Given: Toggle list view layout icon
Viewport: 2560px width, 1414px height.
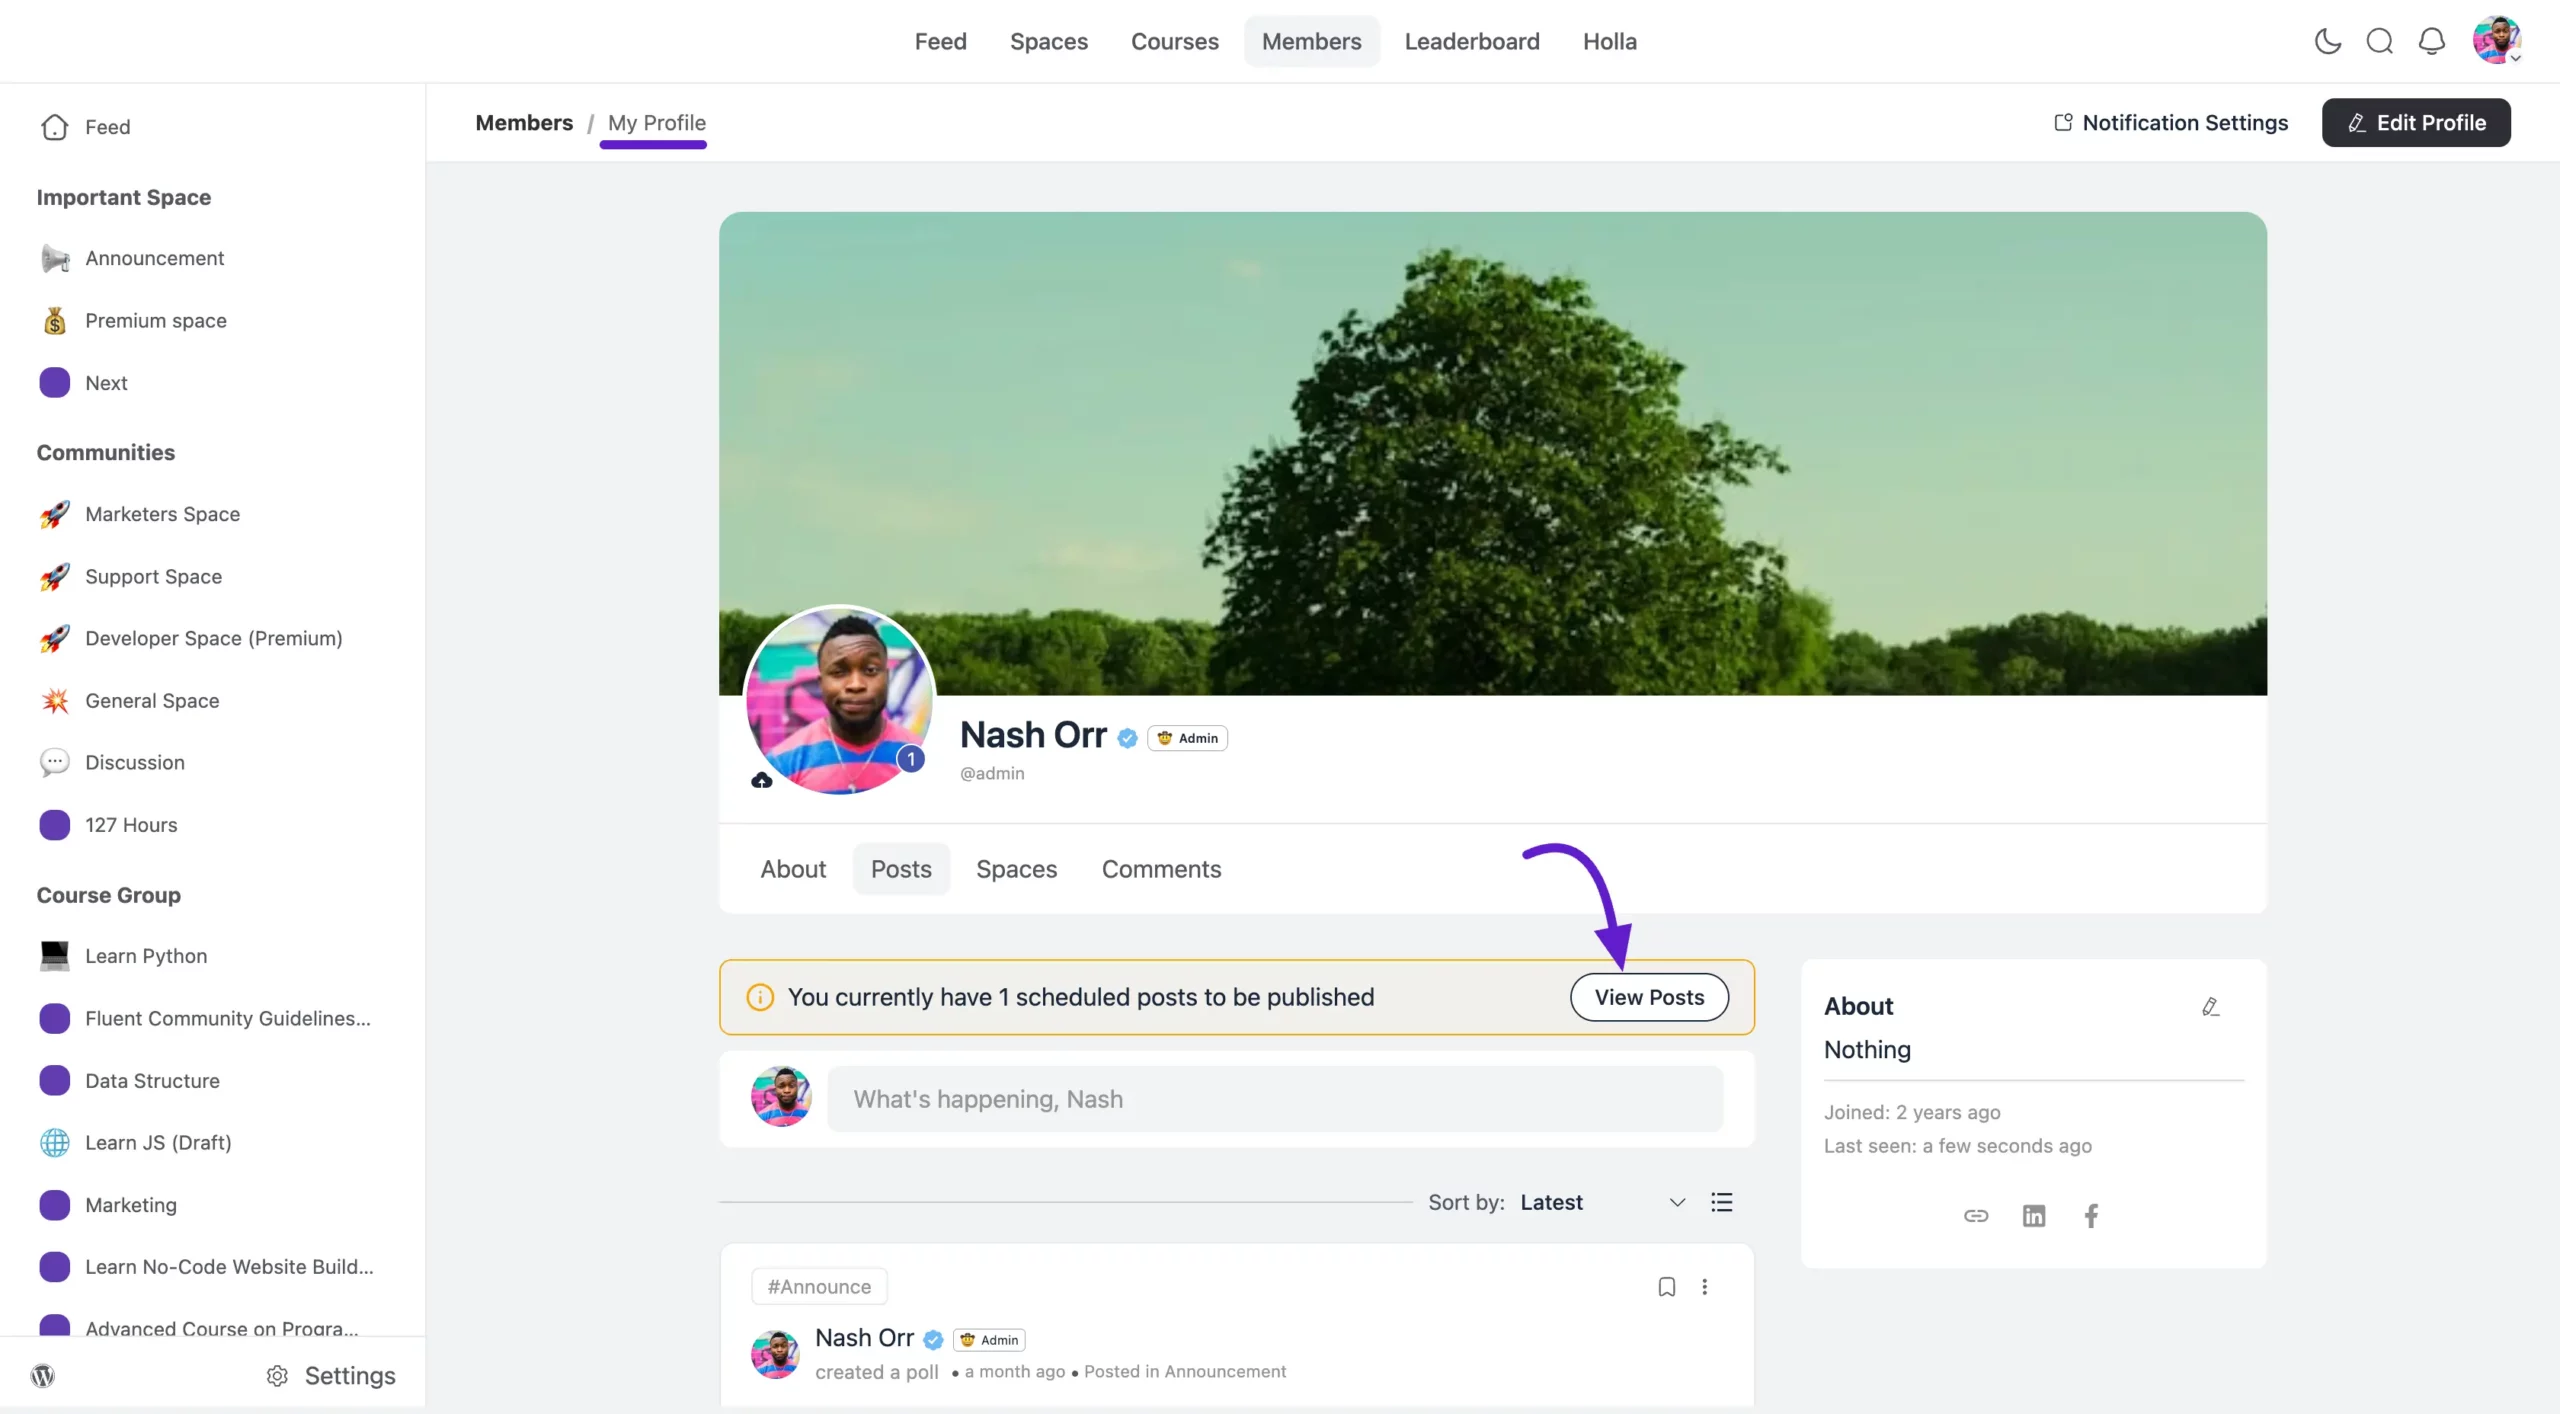Looking at the screenshot, I should point(1722,1202).
